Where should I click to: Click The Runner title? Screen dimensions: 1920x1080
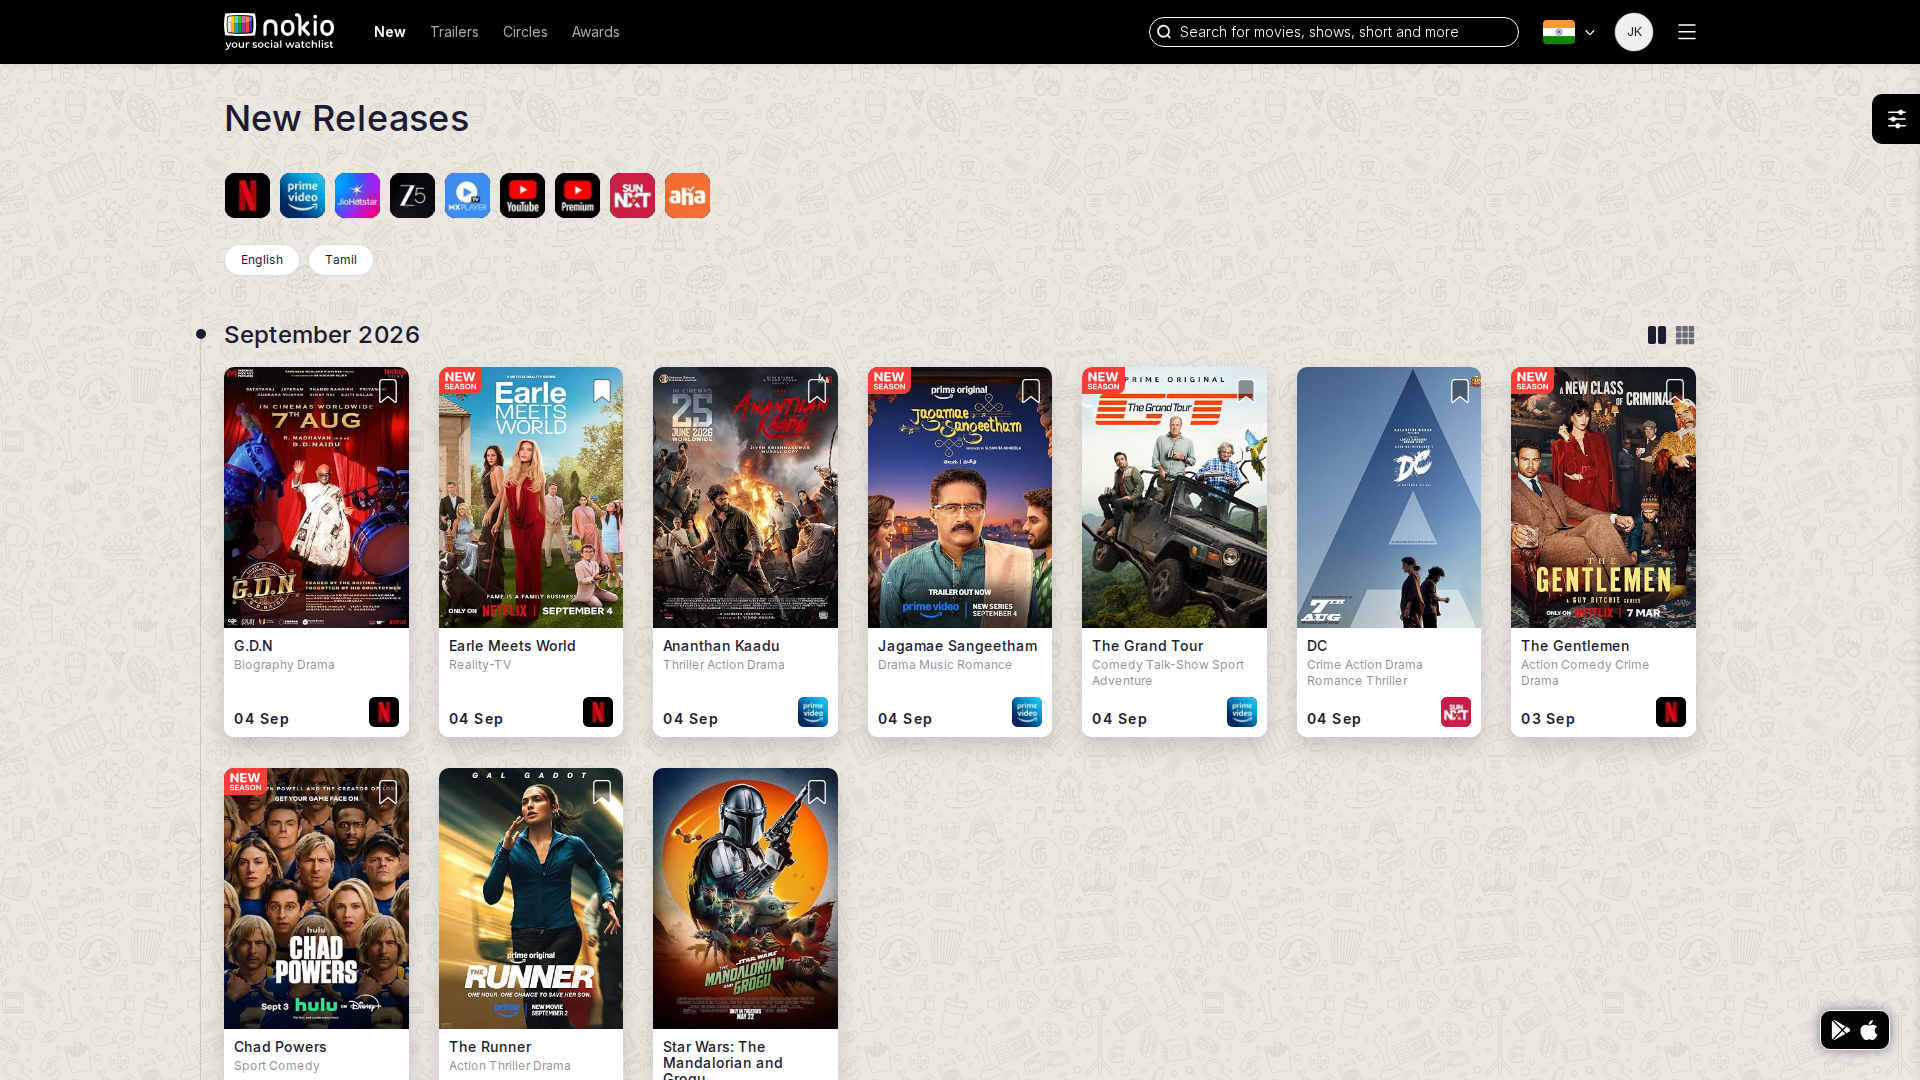tap(490, 1047)
